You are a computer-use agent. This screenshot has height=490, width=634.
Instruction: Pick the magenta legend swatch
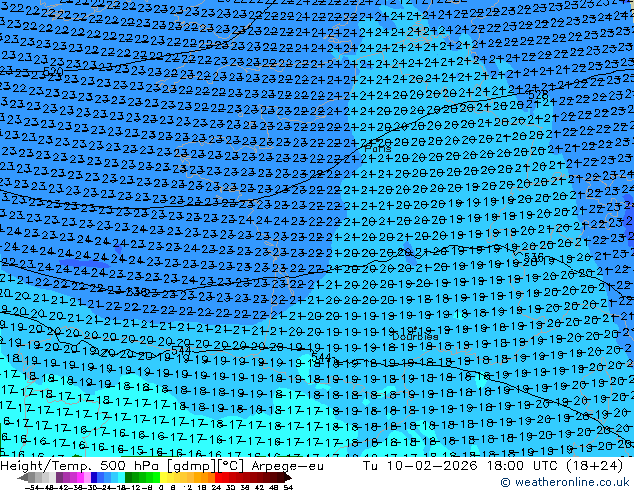click(x=80, y=478)
